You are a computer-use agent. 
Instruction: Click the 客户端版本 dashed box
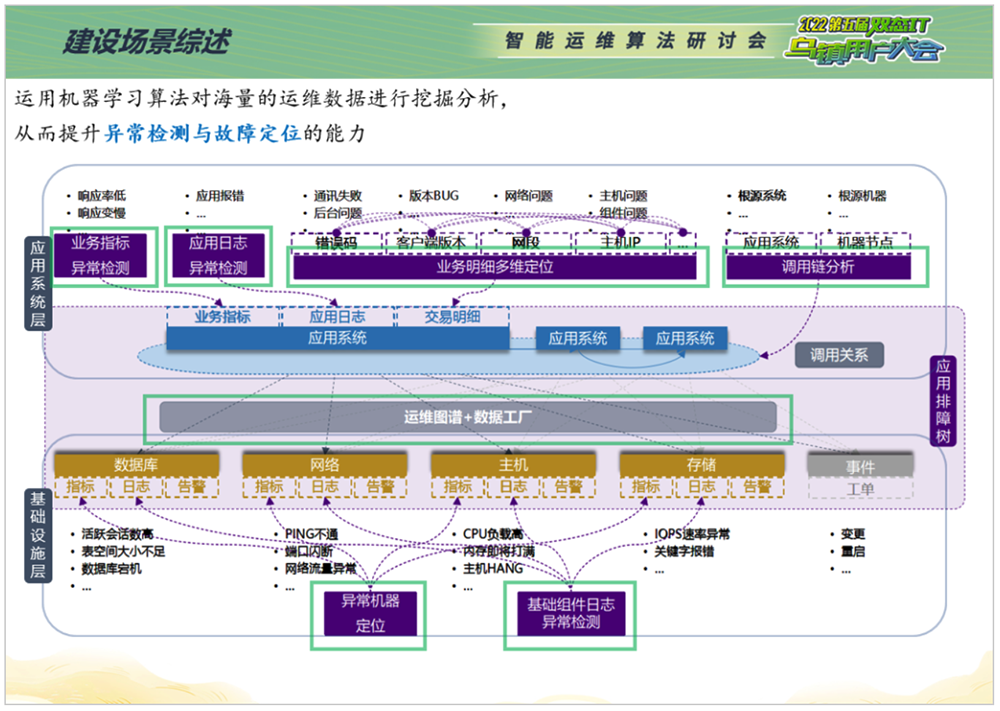pos(430,242)
